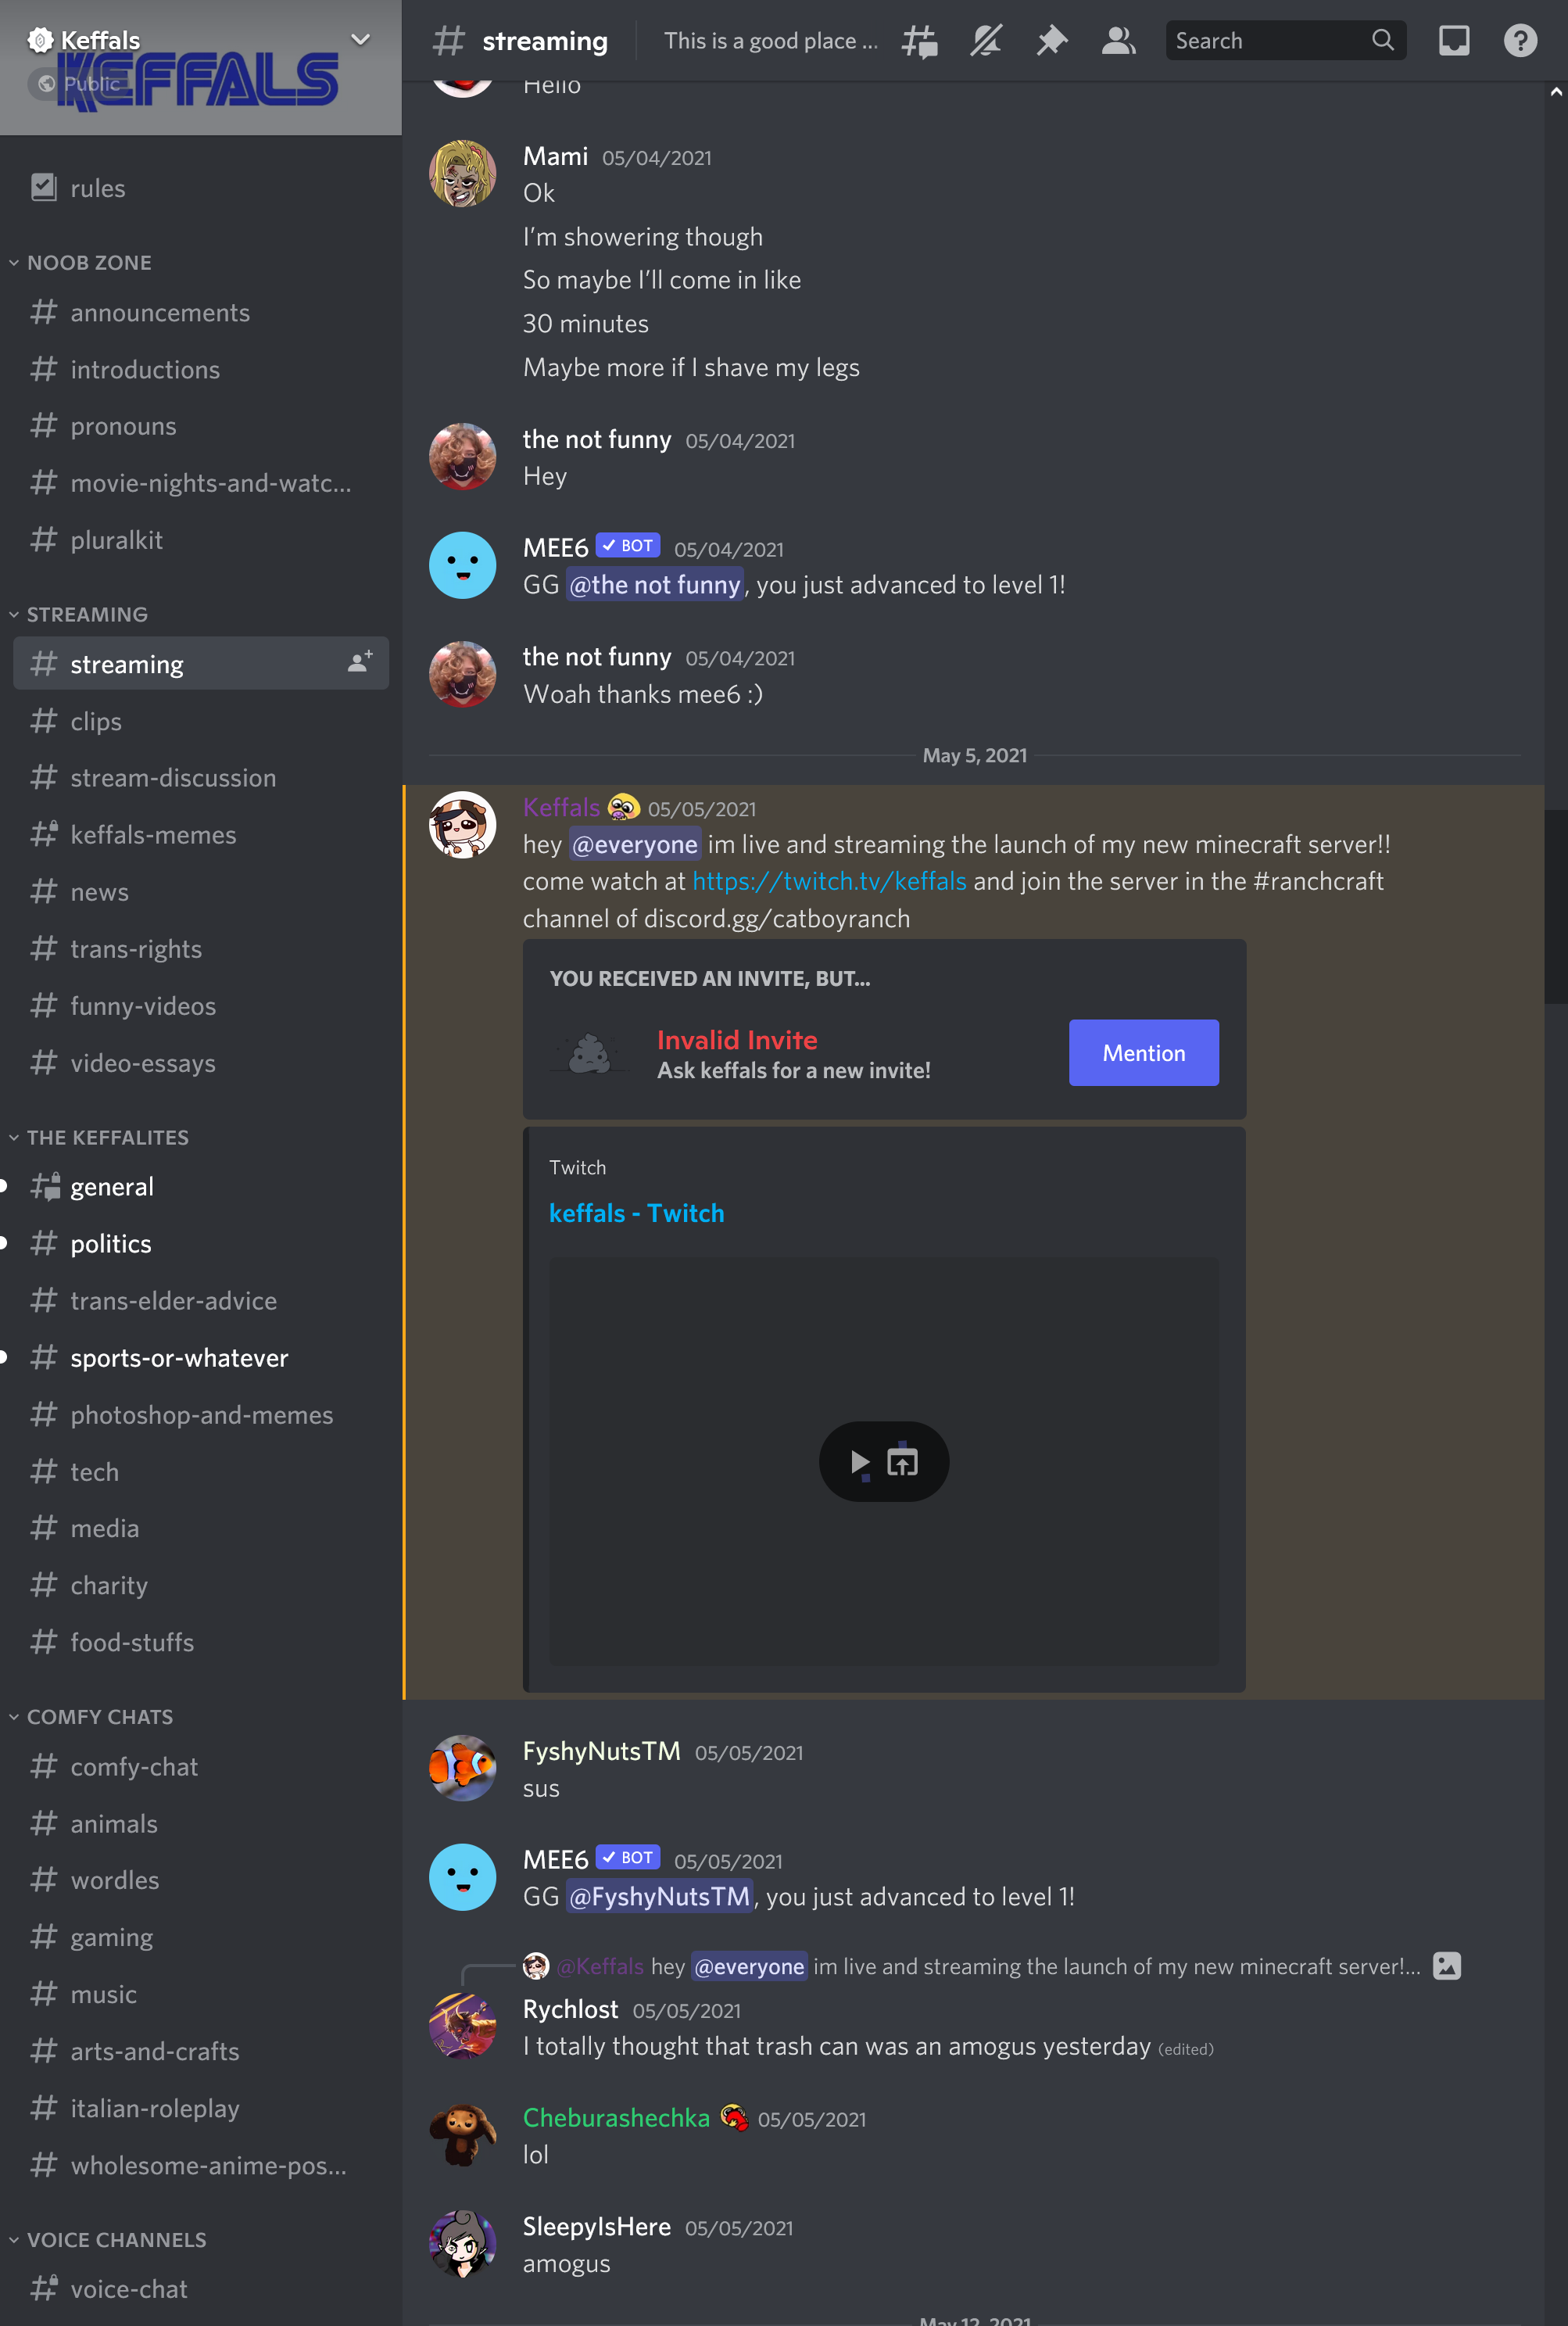
Task: Open the twitch.tv/keffals link
Action: coord(829,881)
